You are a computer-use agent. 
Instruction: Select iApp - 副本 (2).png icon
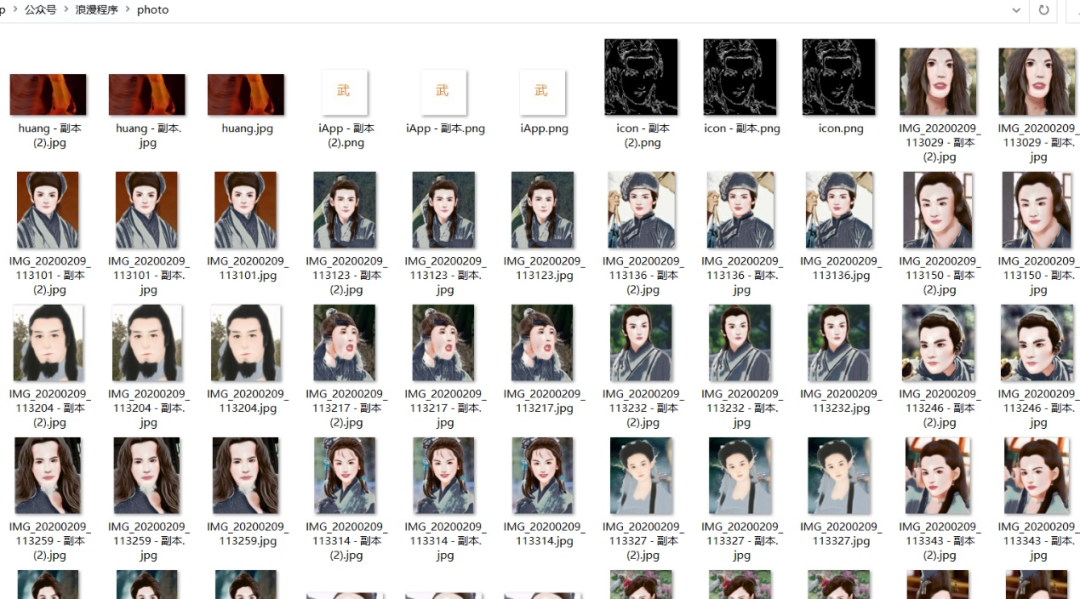pyautogui.click(x=344, y=92)
